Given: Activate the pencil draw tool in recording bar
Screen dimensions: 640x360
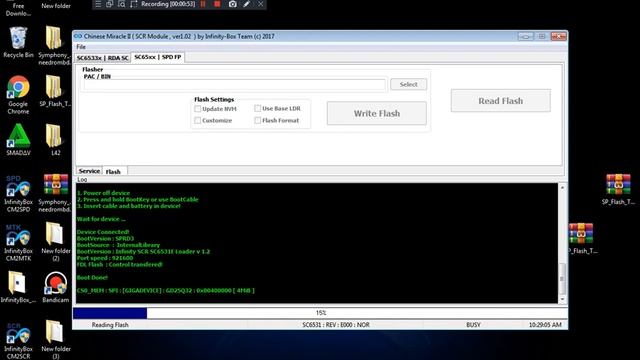Looking at the screenshot, I should coord(247,4).
